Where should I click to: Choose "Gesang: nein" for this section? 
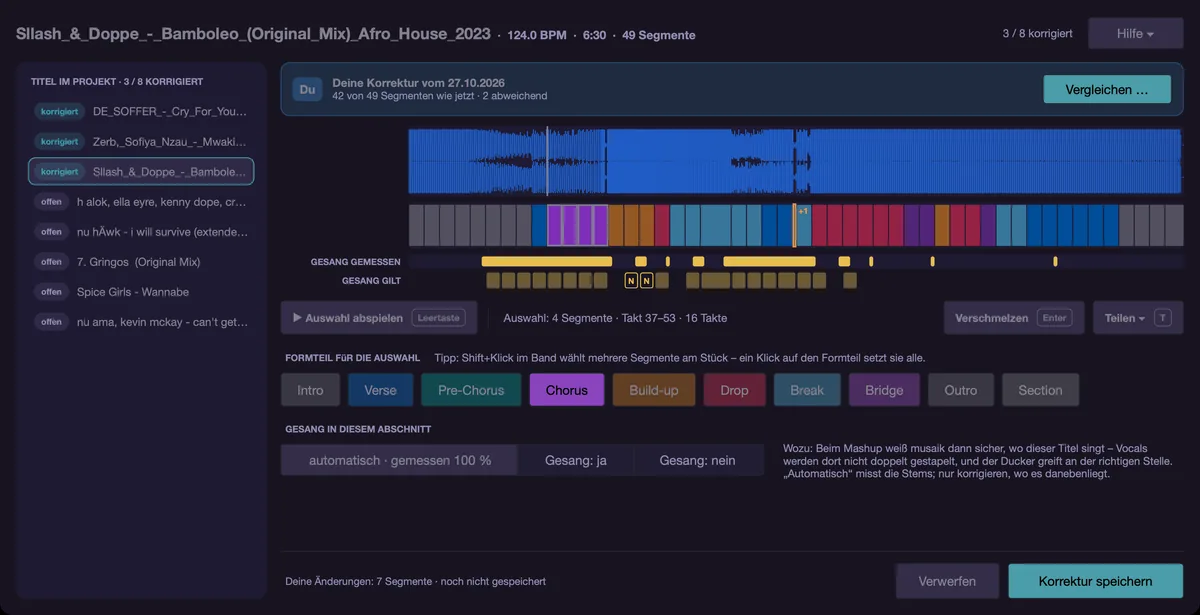[698, 460]
